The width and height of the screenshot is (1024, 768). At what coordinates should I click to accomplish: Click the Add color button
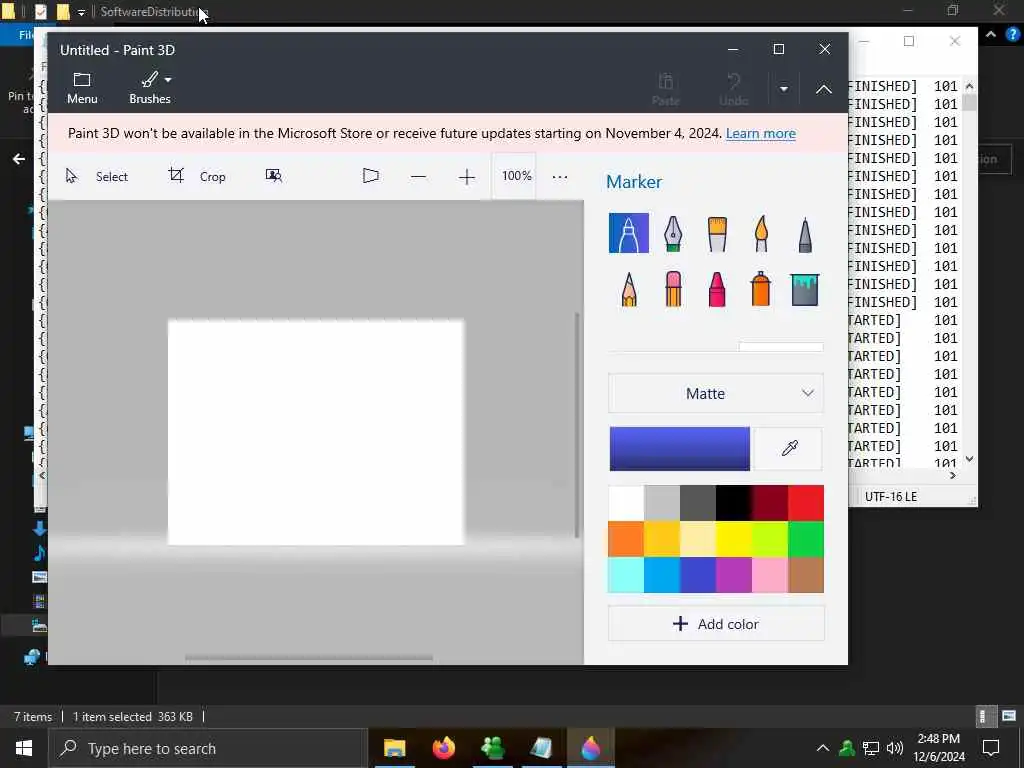coord(716,624)
